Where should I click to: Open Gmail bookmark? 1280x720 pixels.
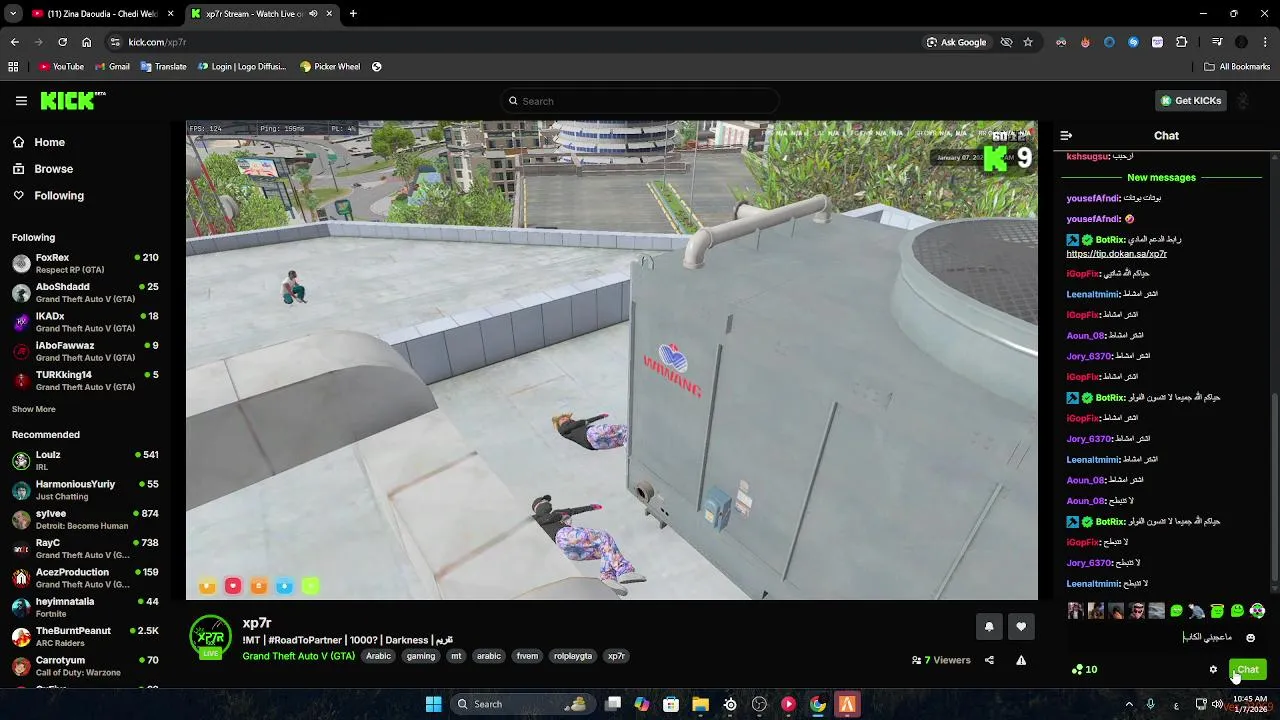[x=112, y=67]
